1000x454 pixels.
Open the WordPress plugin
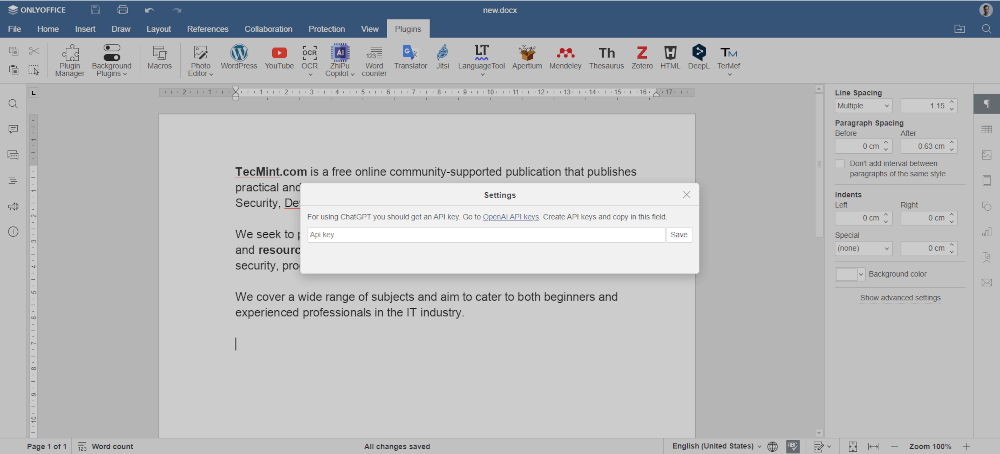tap(238, 57)
